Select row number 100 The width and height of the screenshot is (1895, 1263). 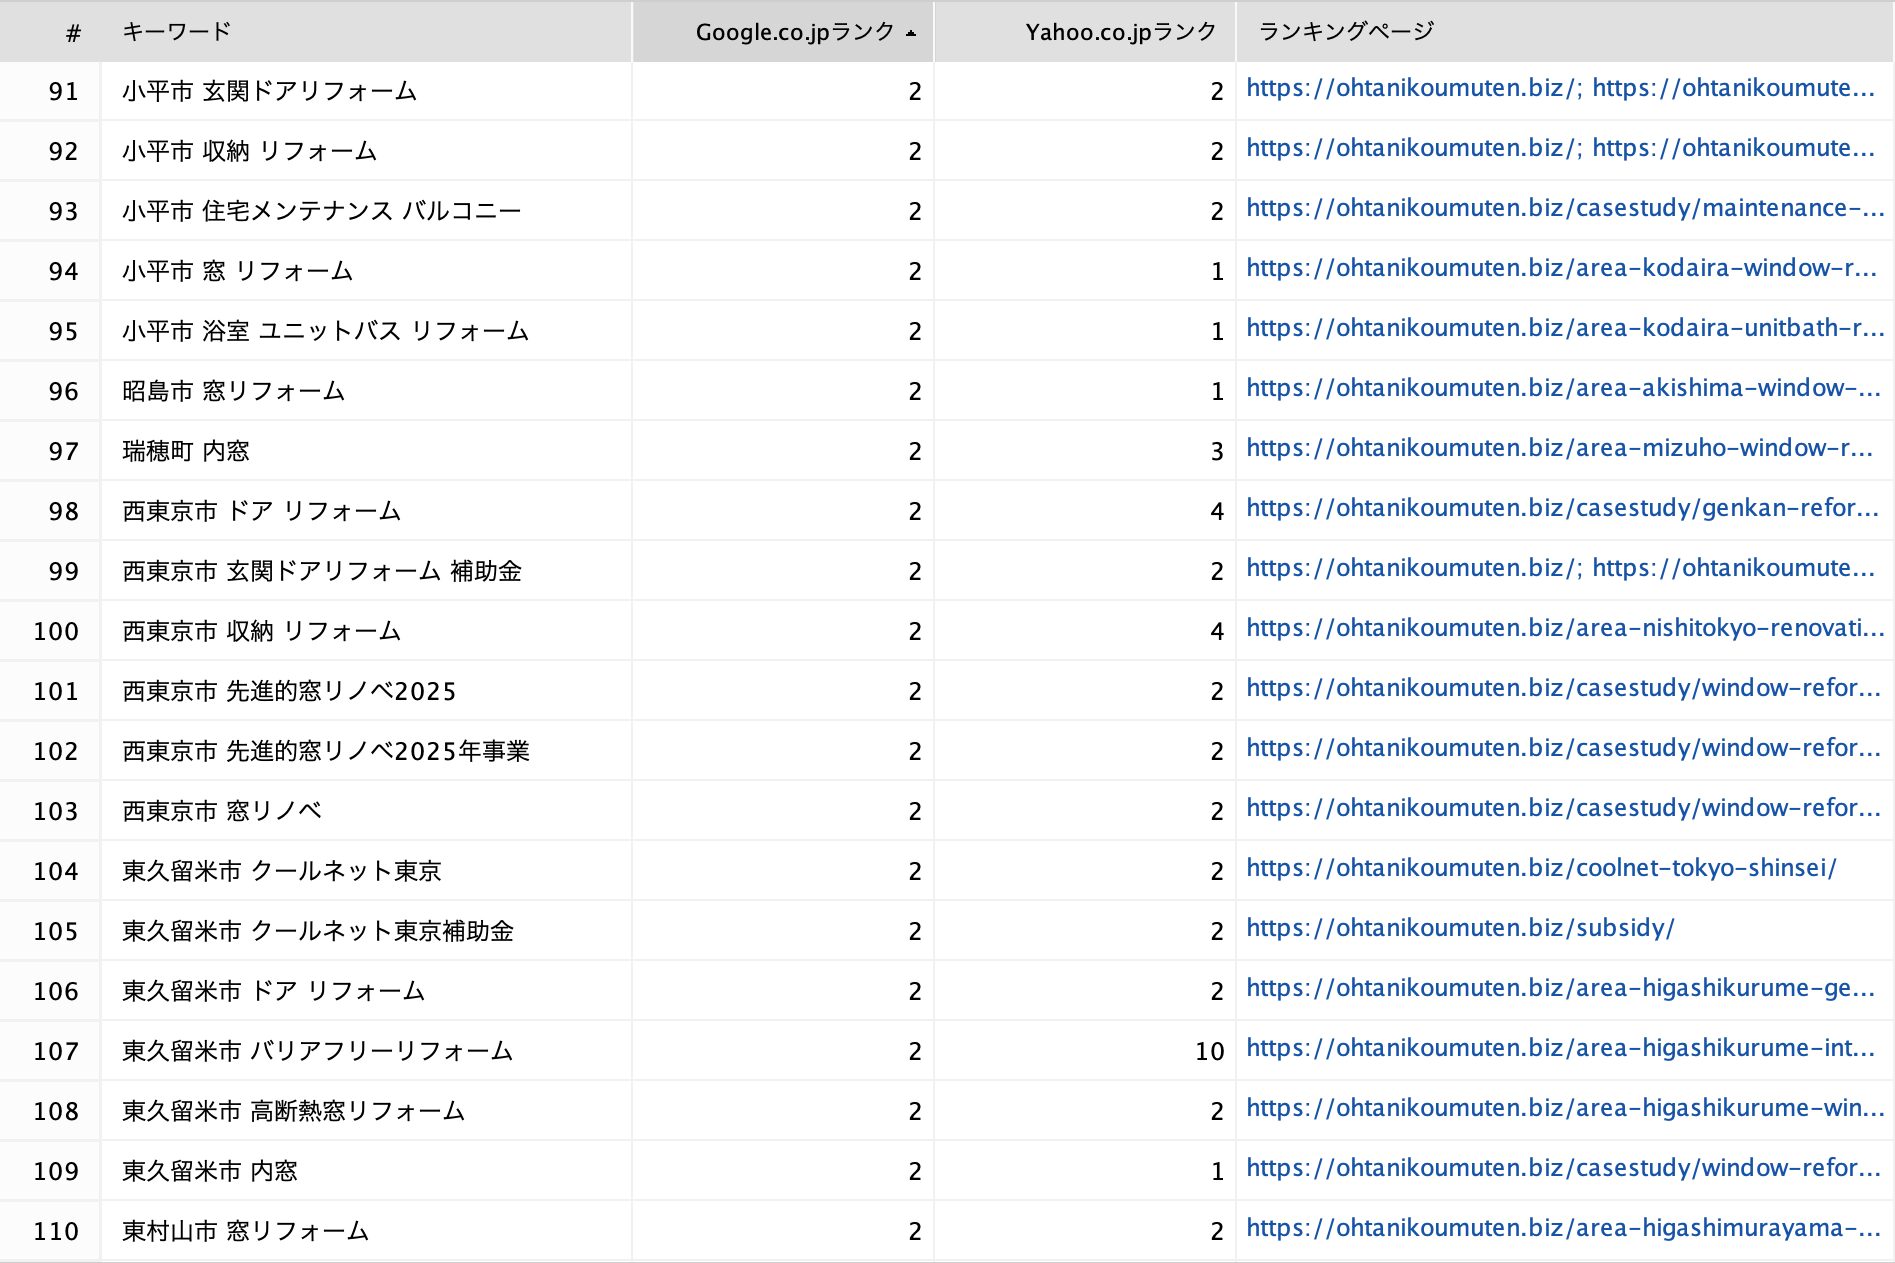[56, 632]
